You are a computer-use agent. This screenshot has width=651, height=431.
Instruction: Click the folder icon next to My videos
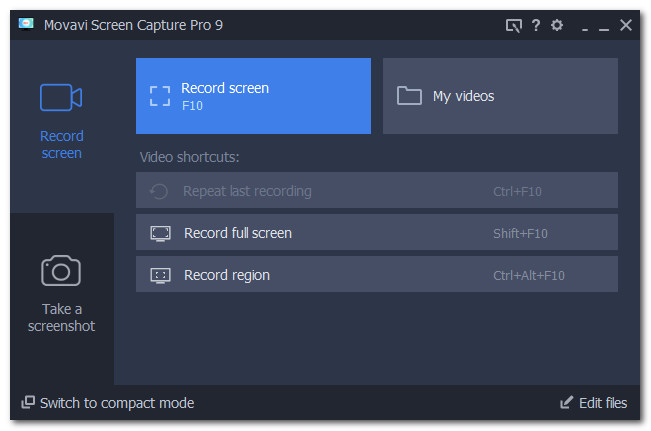click(x=409, y=96)
